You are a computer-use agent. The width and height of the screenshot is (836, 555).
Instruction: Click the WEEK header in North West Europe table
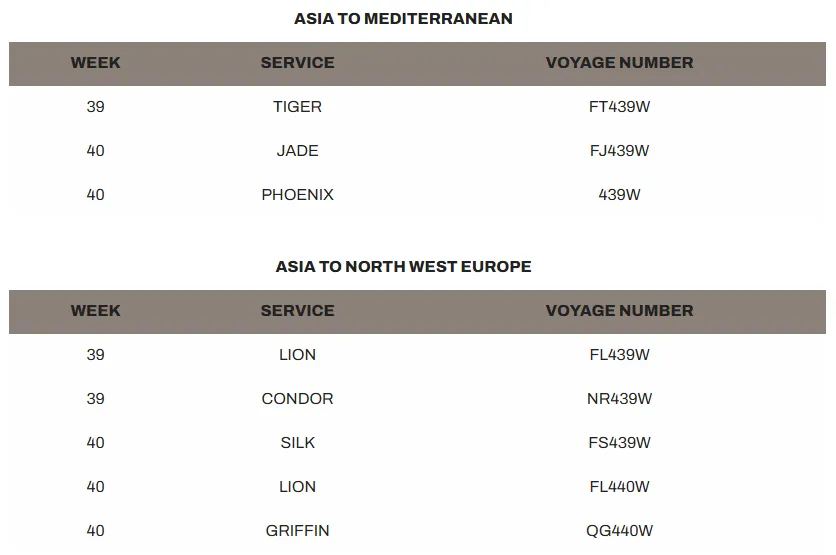click(95, 311)
